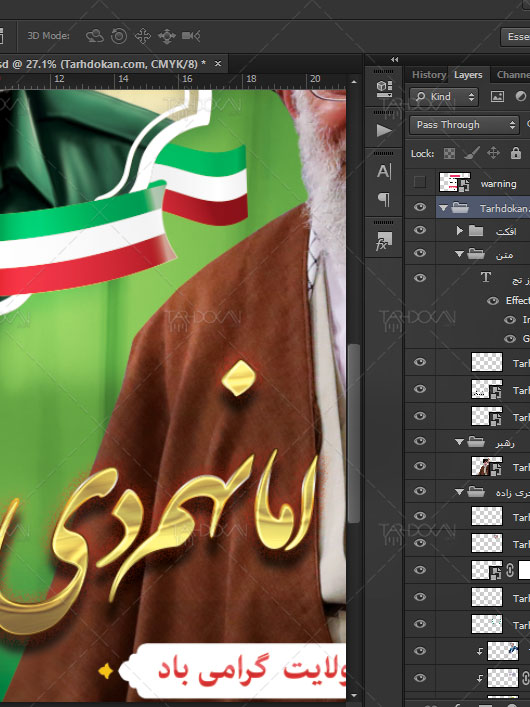Open the Character panel icon
The width and height of the screenshot is (530, 707).
click(384, 171)
